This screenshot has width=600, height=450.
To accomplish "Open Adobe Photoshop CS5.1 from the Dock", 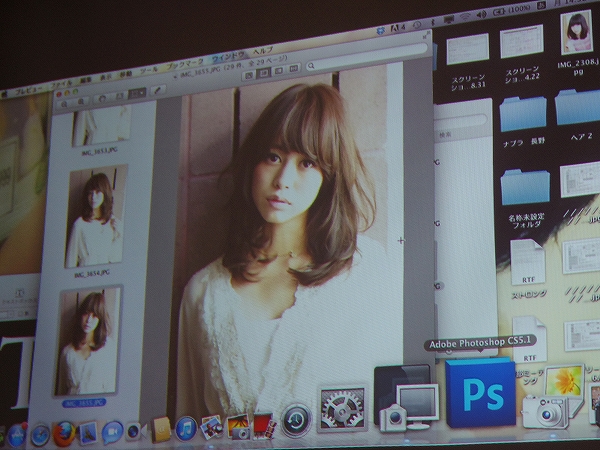I will click(x=481, y=392).
